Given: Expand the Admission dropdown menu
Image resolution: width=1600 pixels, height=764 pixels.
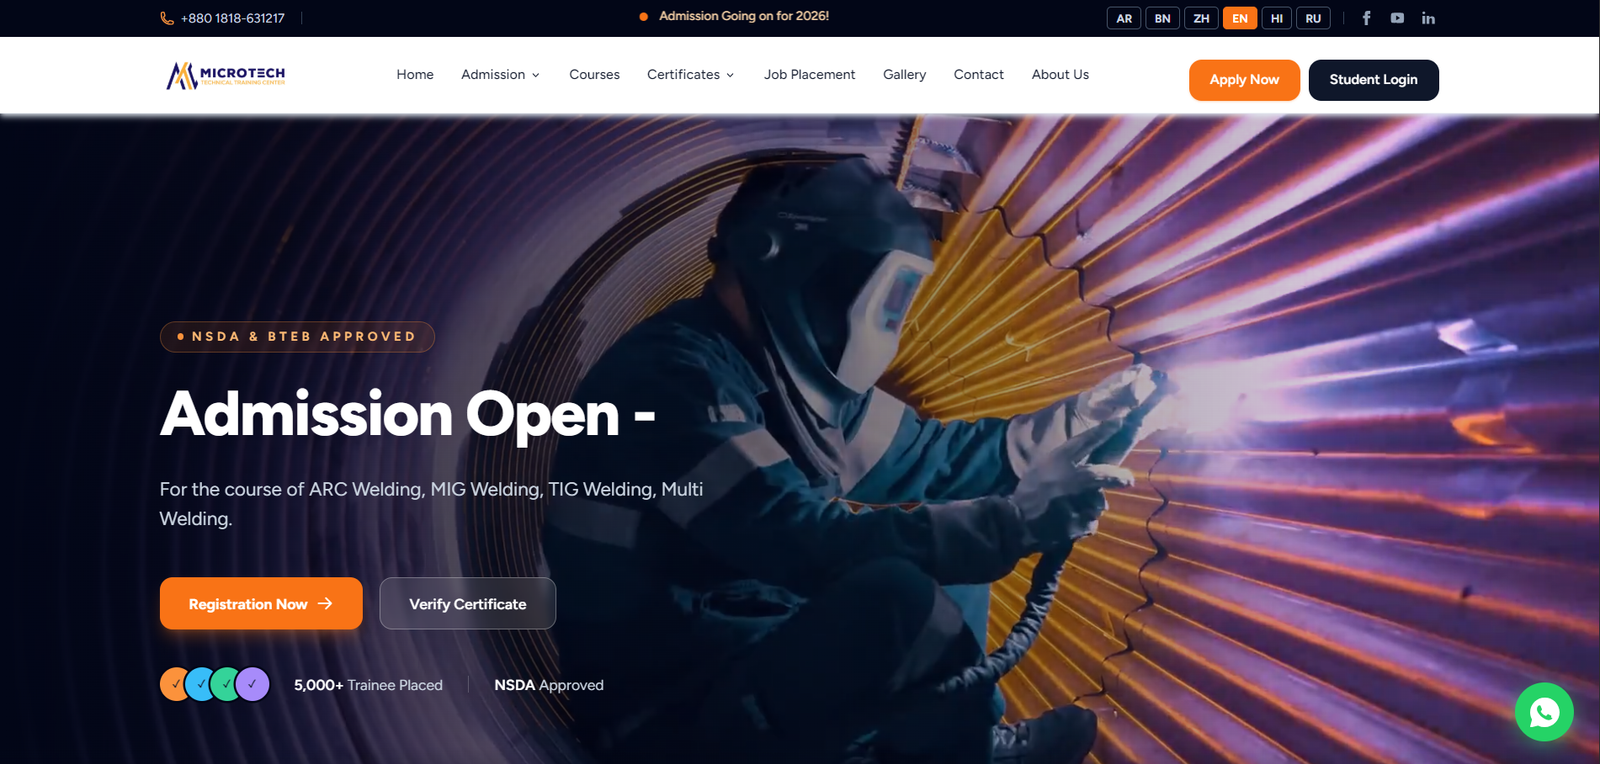Looking at the screenshot, I should pyautogui.click(x=501, y=75).
